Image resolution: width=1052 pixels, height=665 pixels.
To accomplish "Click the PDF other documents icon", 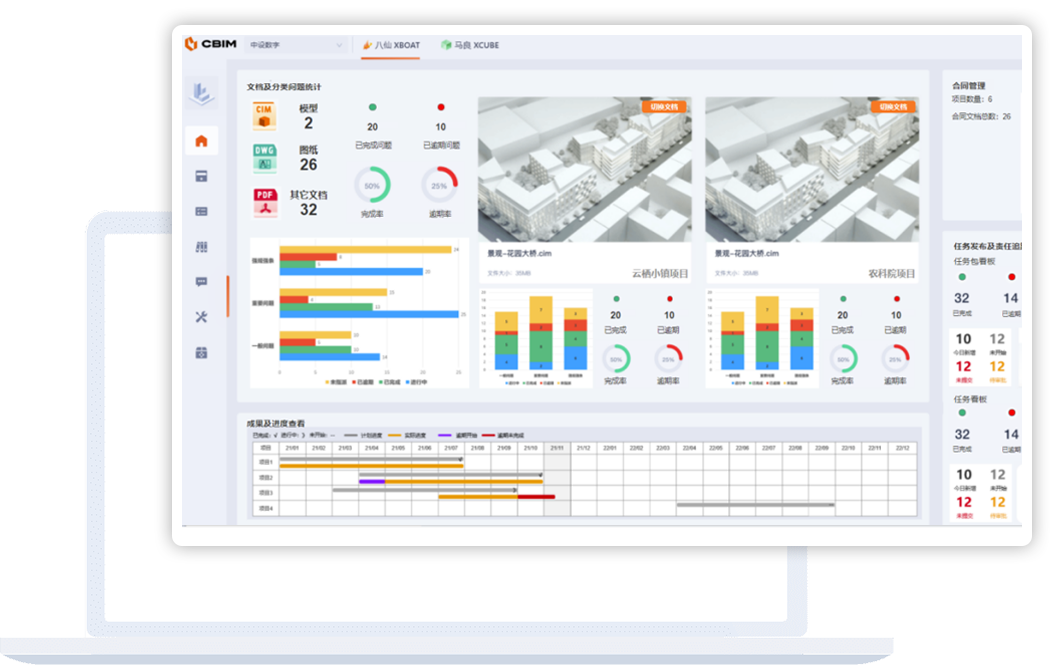I will click(264, 202).
